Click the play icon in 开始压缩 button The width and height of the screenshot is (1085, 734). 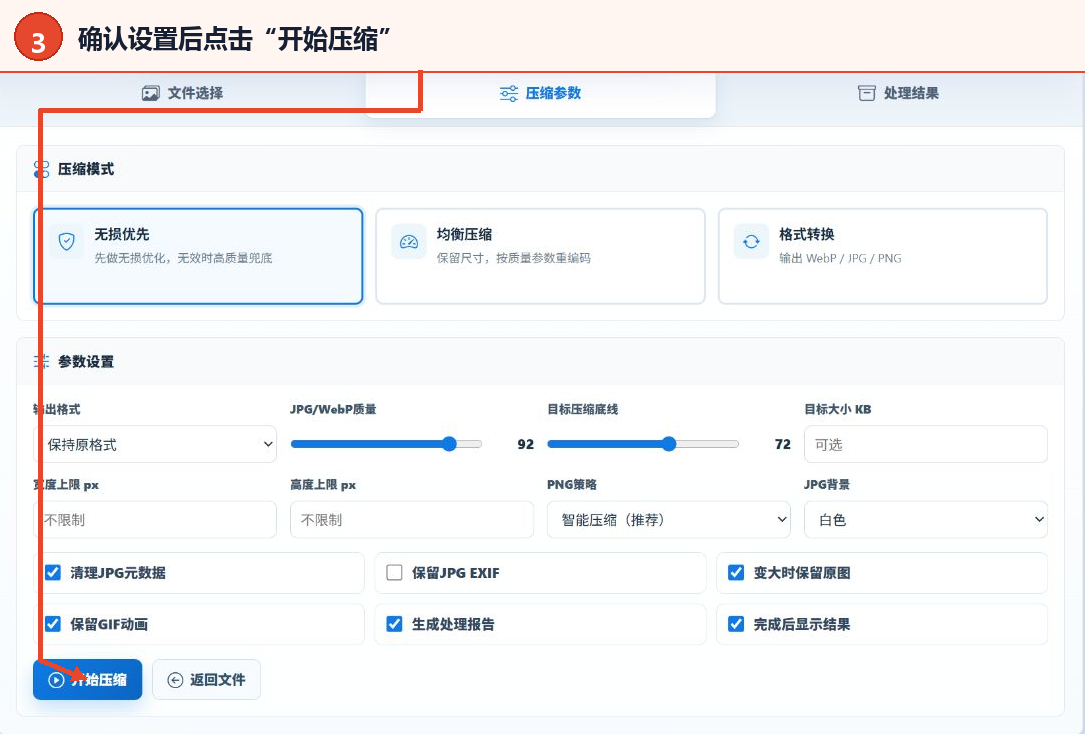pos(56,680)
